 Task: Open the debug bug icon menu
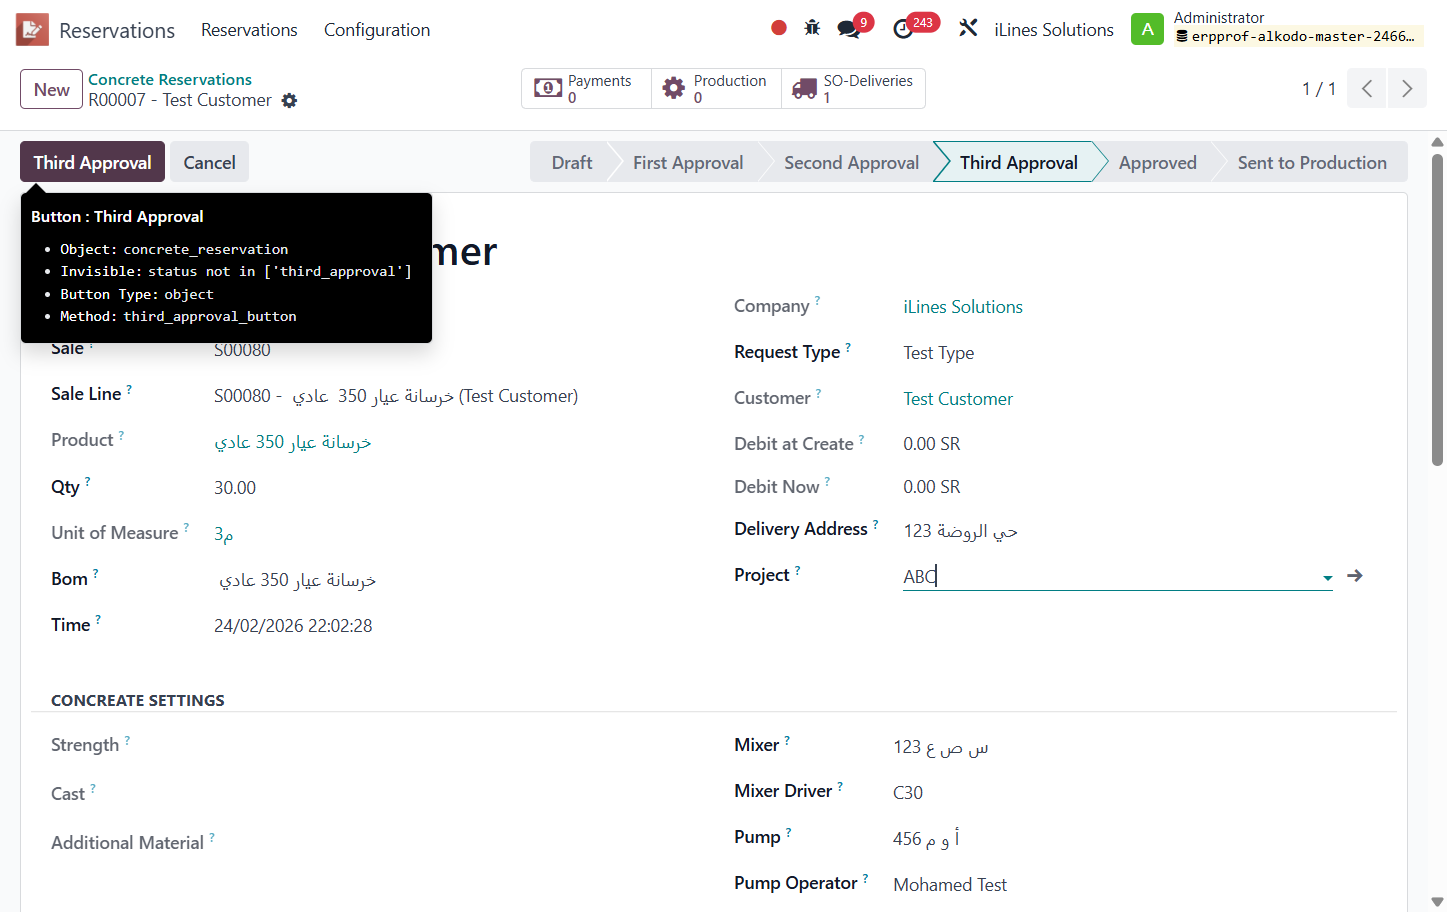coord(812,28)
